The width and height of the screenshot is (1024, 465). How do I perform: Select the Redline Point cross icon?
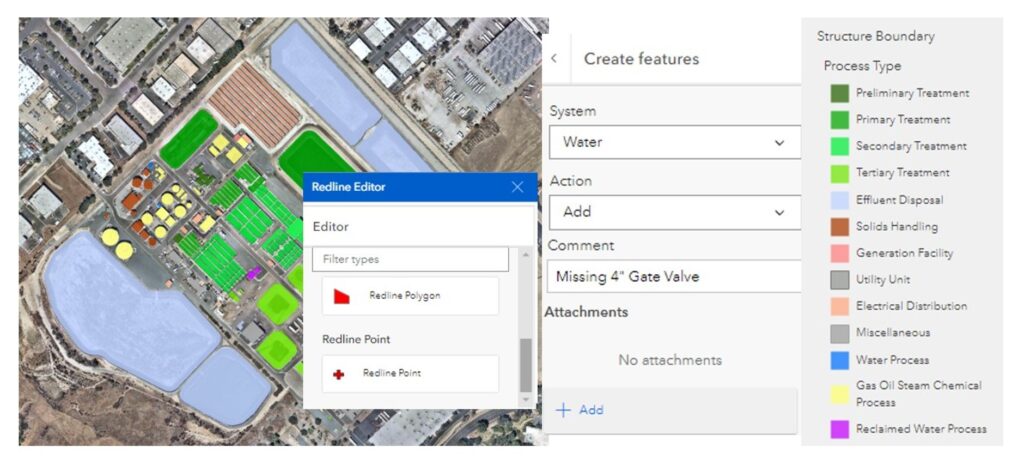point(339,374)
